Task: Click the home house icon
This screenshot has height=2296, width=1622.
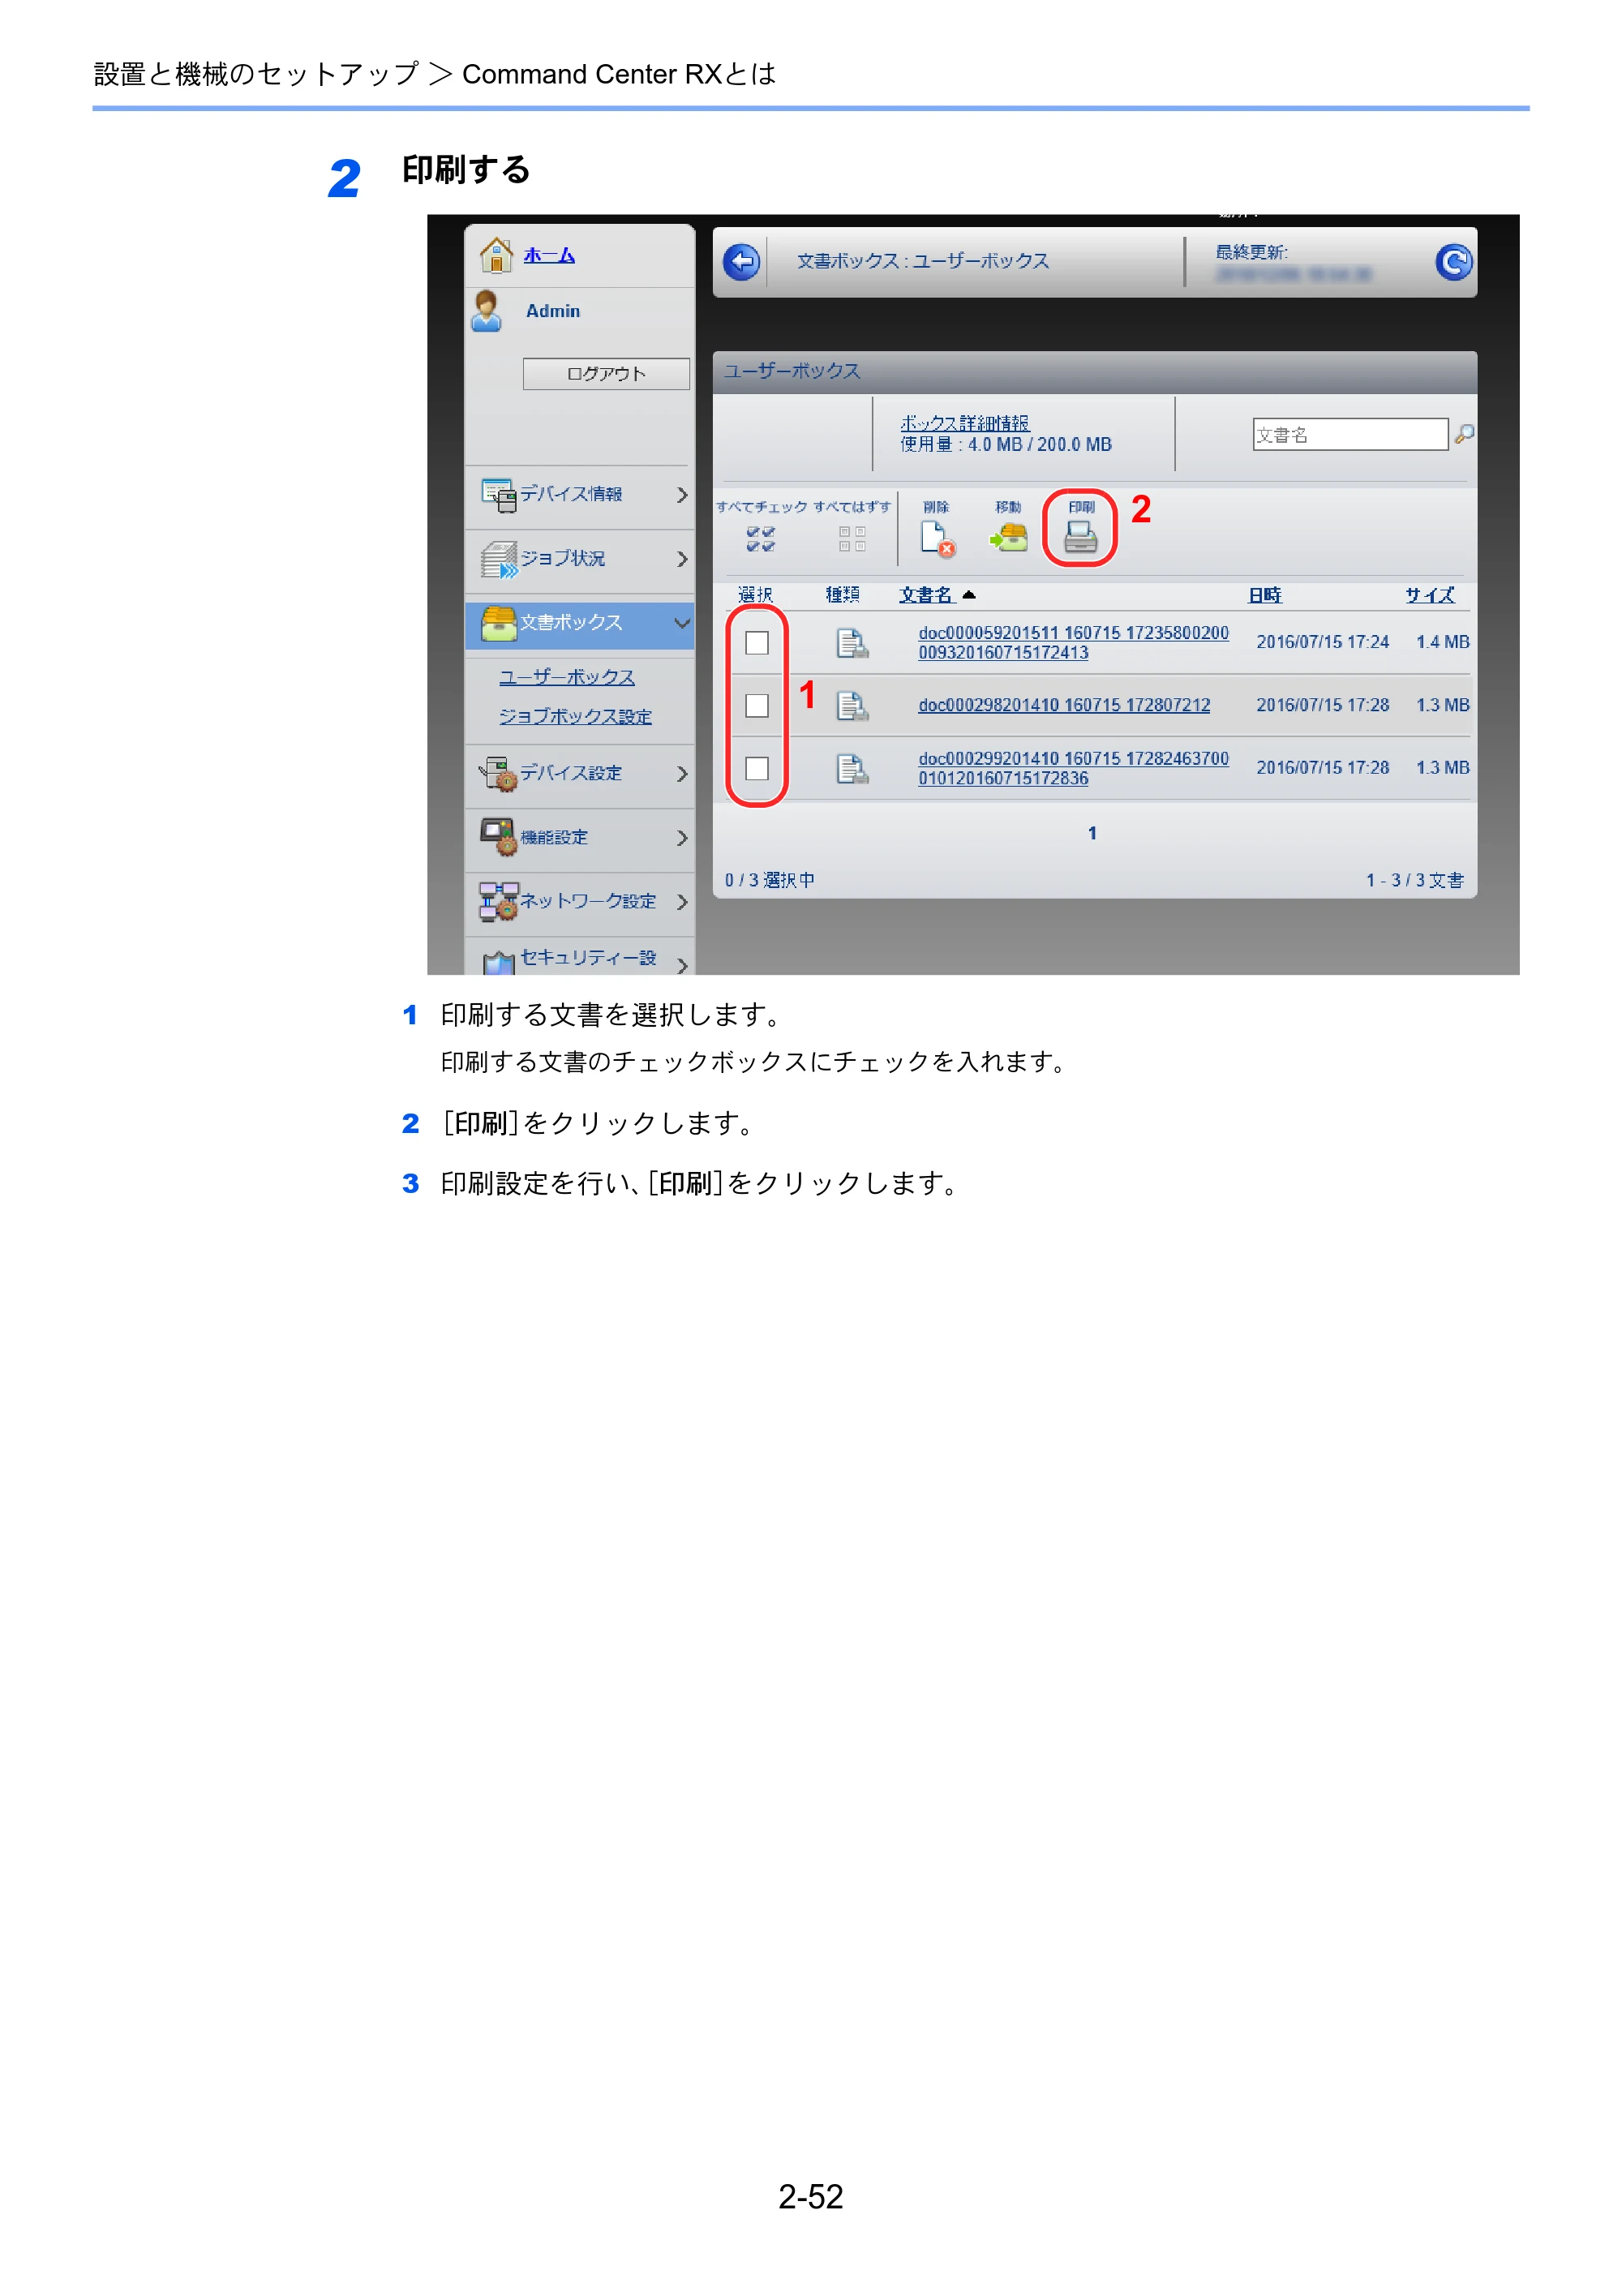Action: click(496, 255)
